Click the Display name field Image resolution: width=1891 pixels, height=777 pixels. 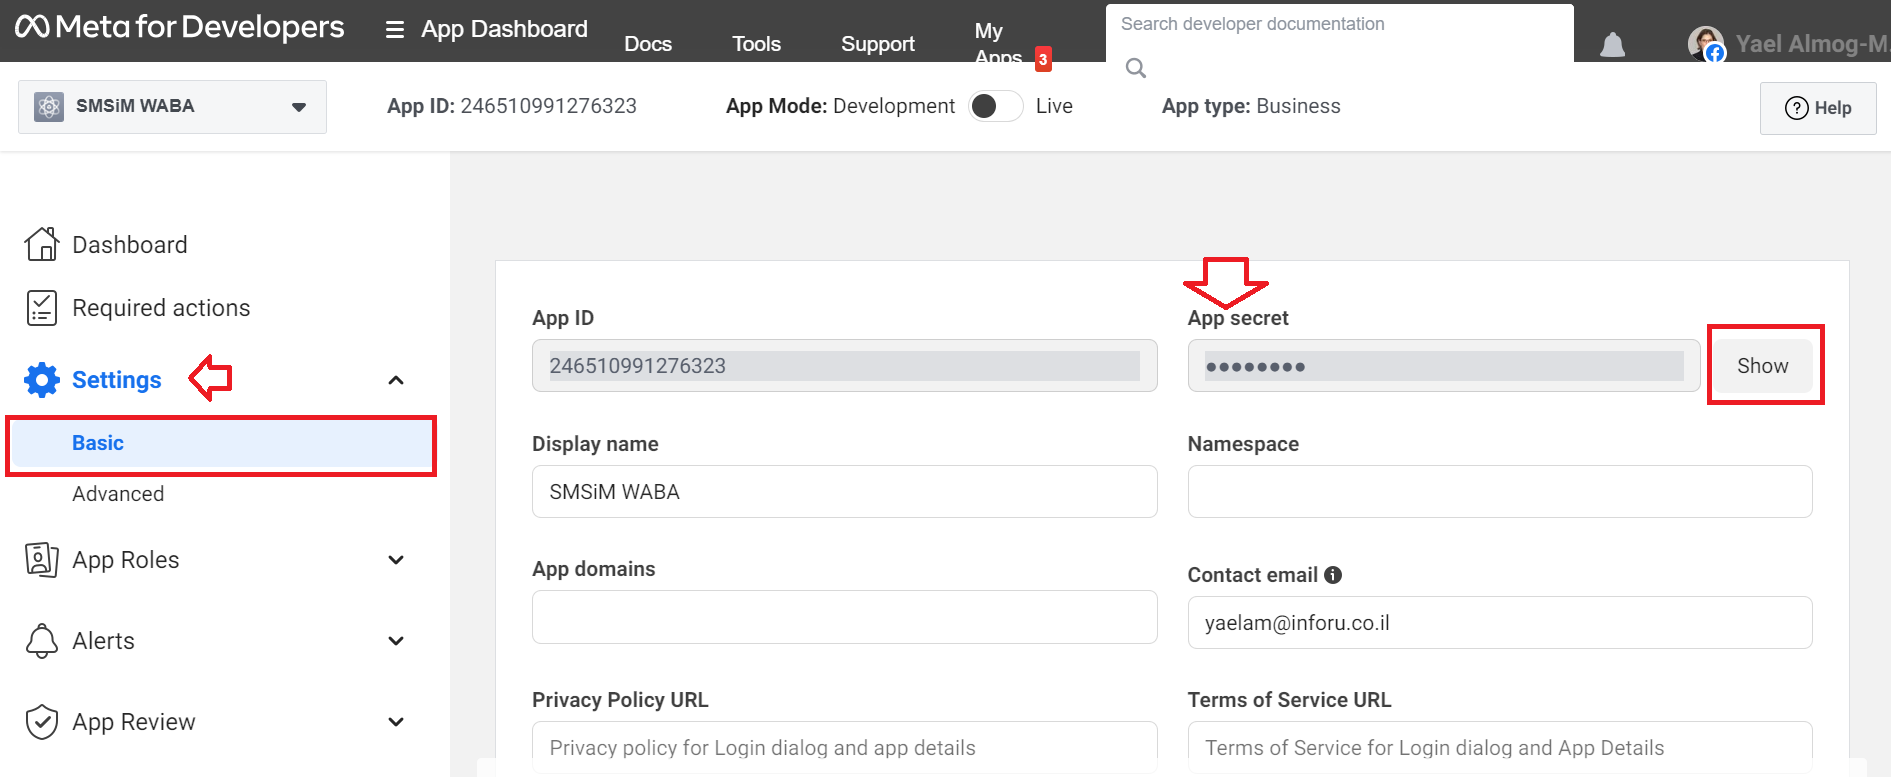(844, 492)
